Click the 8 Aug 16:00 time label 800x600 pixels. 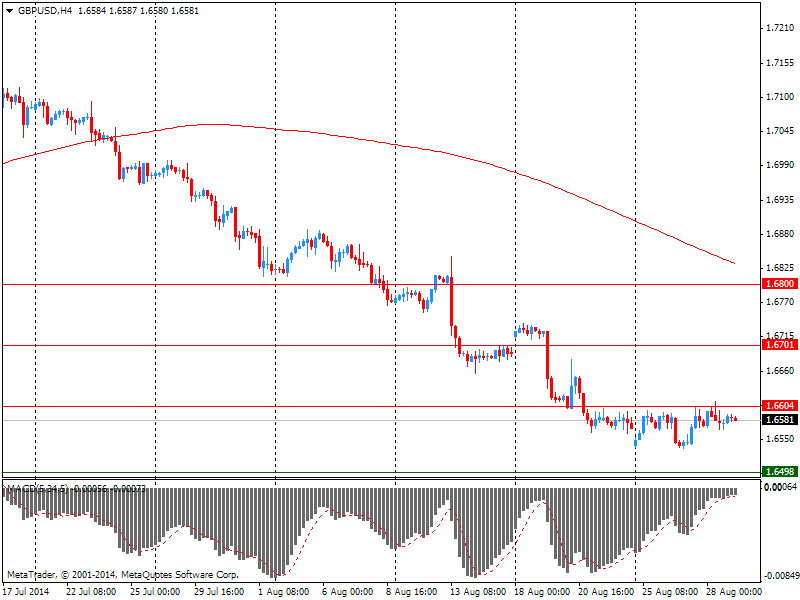pyautogui.click(x=412, y=592)
